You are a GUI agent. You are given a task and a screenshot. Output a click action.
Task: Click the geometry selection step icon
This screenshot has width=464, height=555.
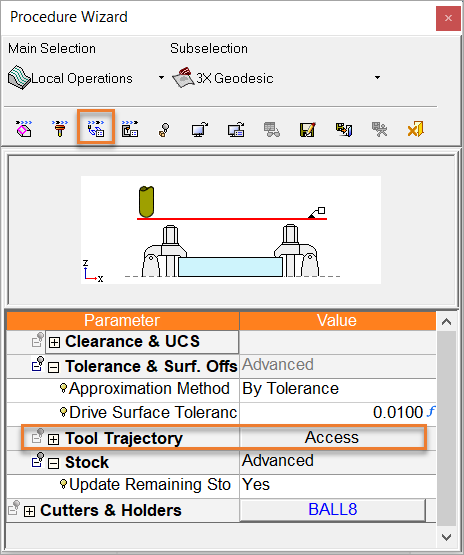(24, 128)
